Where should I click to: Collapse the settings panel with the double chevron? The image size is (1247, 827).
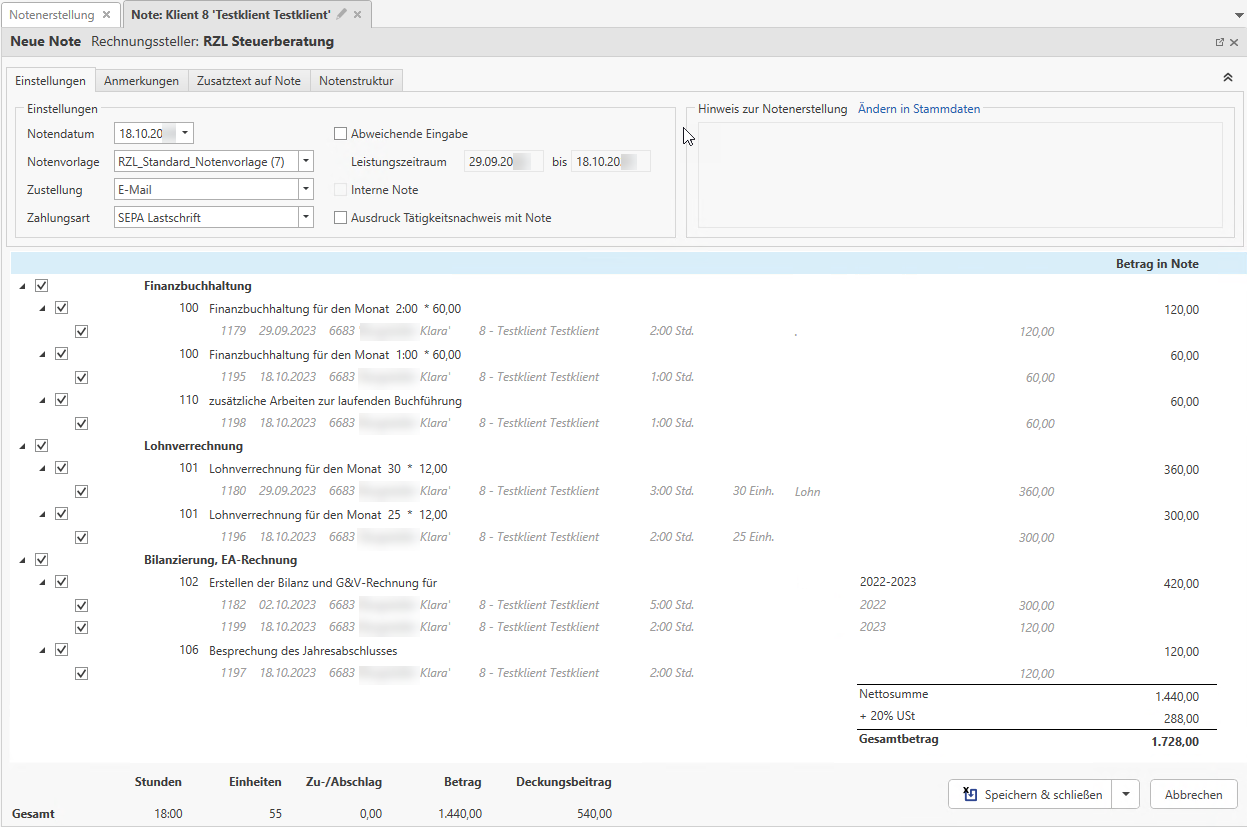(x=1227, y=77)
